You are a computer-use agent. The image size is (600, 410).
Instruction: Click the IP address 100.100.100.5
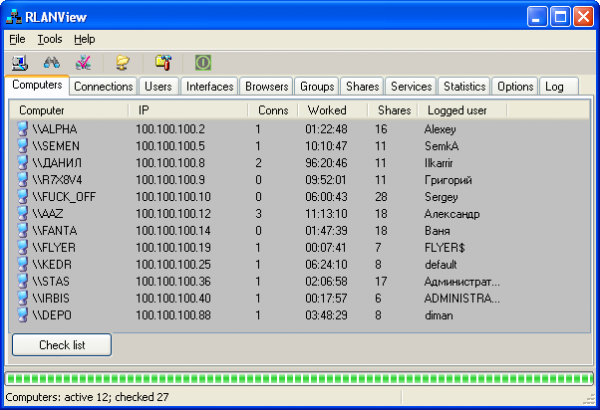tap(170, 146)
